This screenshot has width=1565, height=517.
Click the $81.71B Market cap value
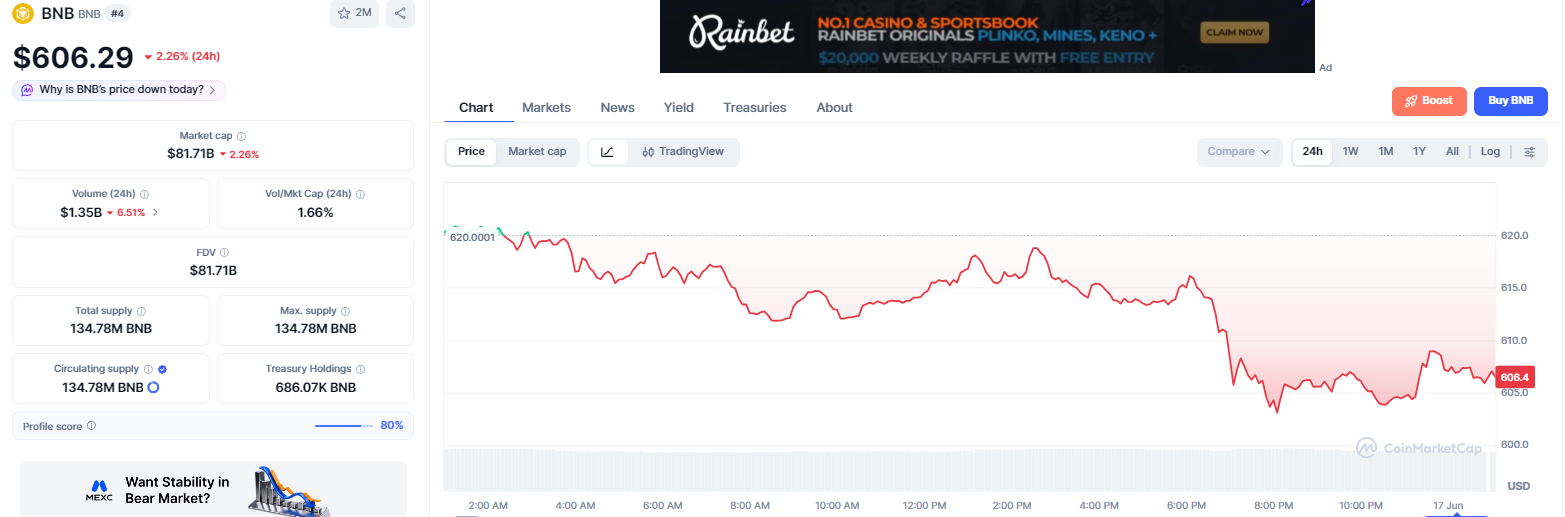[189, 154]
